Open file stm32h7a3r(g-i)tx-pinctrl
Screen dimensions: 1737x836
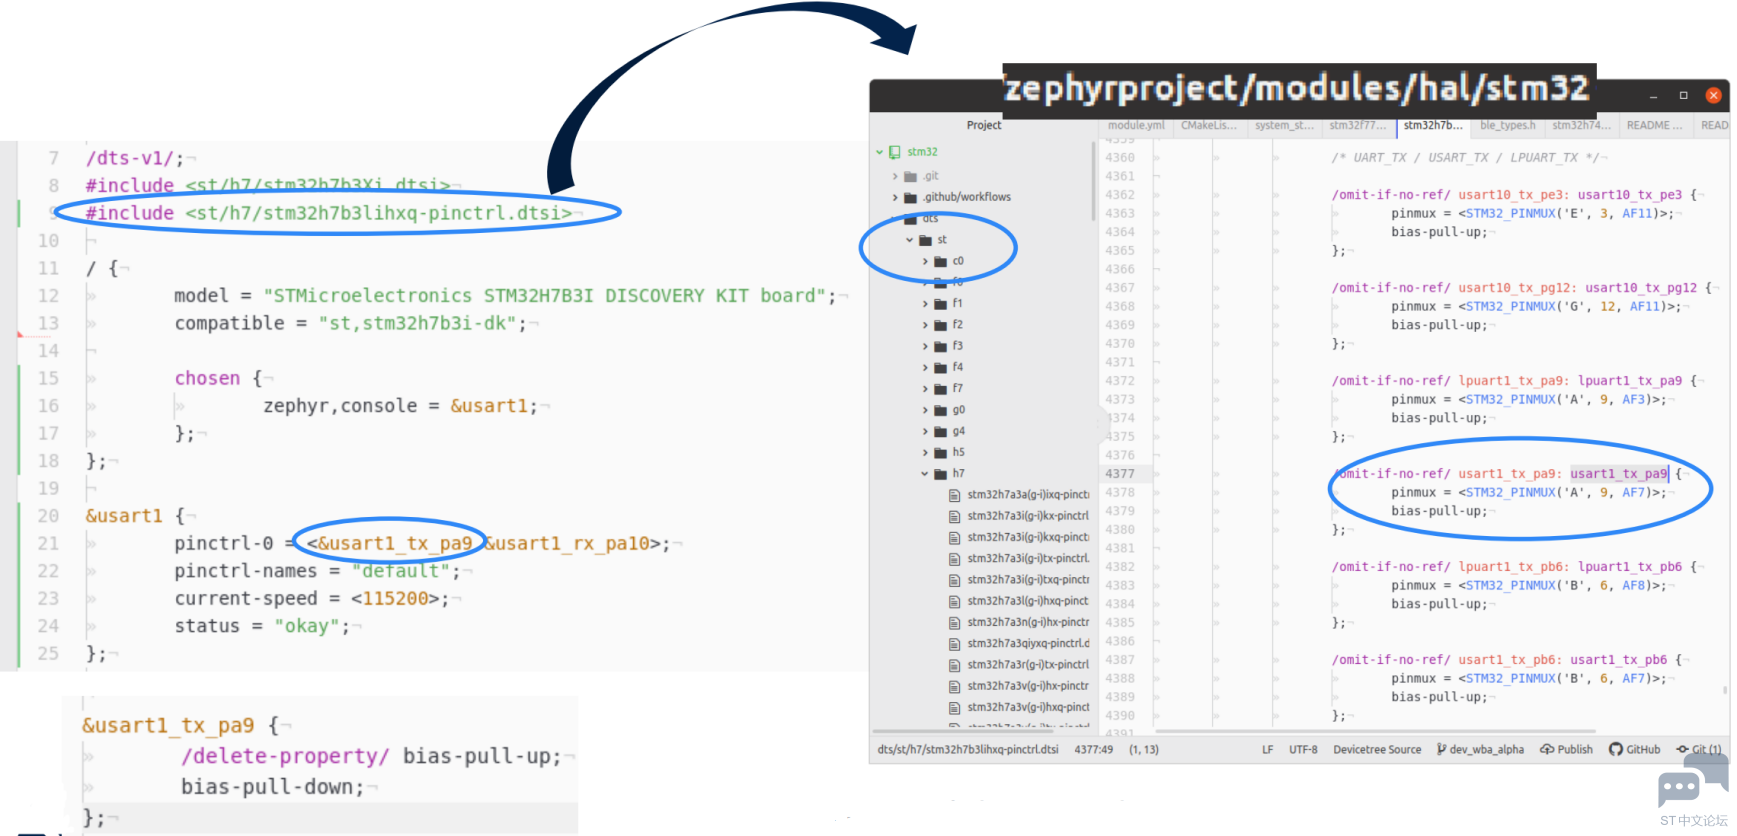pyautogui.click(x=1028, y=665)
